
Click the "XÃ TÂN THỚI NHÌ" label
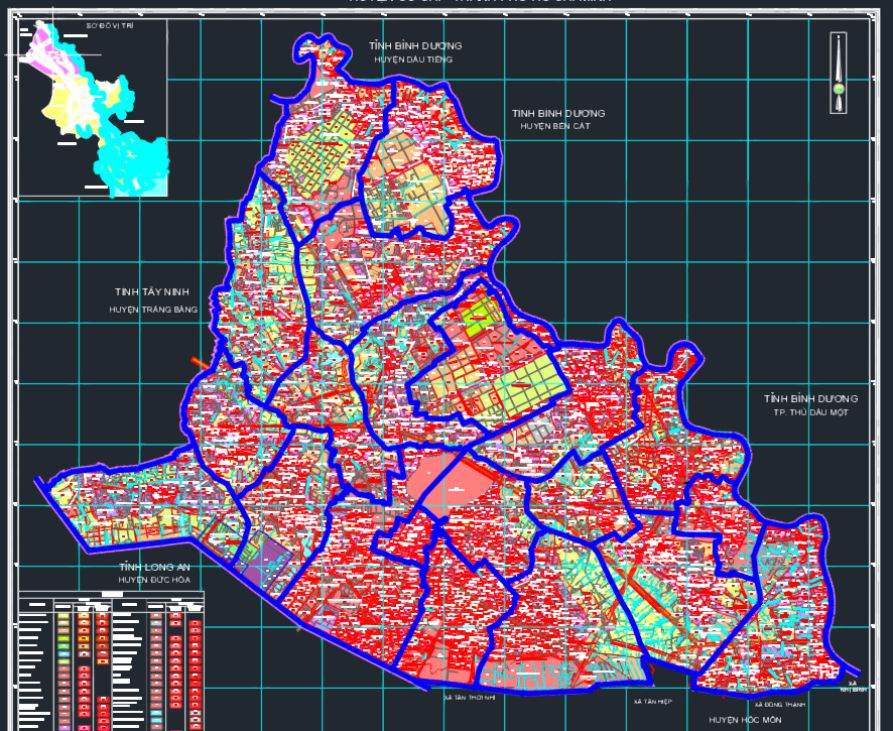click(x=470, y=697)
